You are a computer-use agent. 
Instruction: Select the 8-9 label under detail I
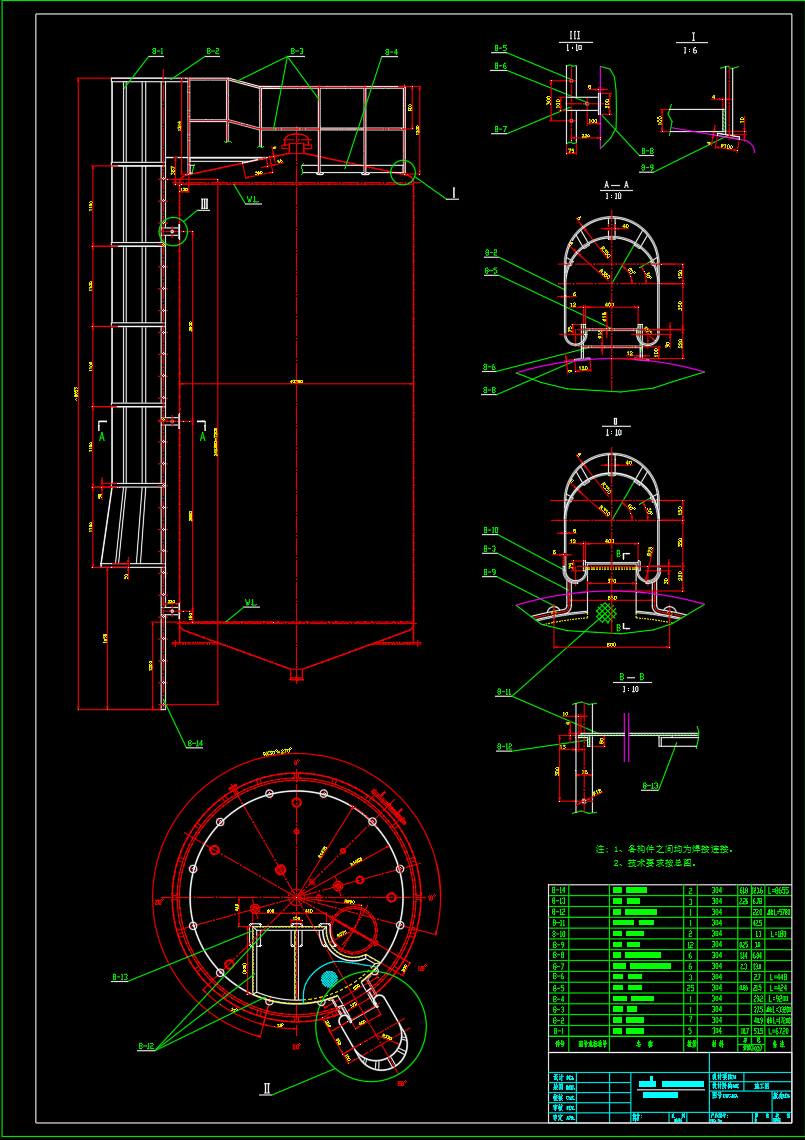(647, 168)
